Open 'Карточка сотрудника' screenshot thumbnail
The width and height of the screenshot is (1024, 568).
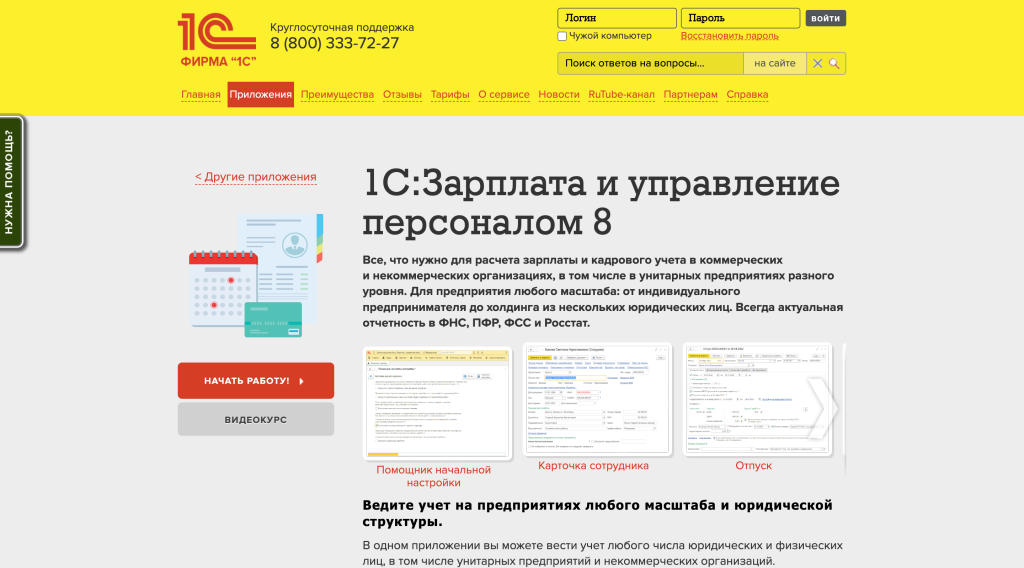[597, 399]
